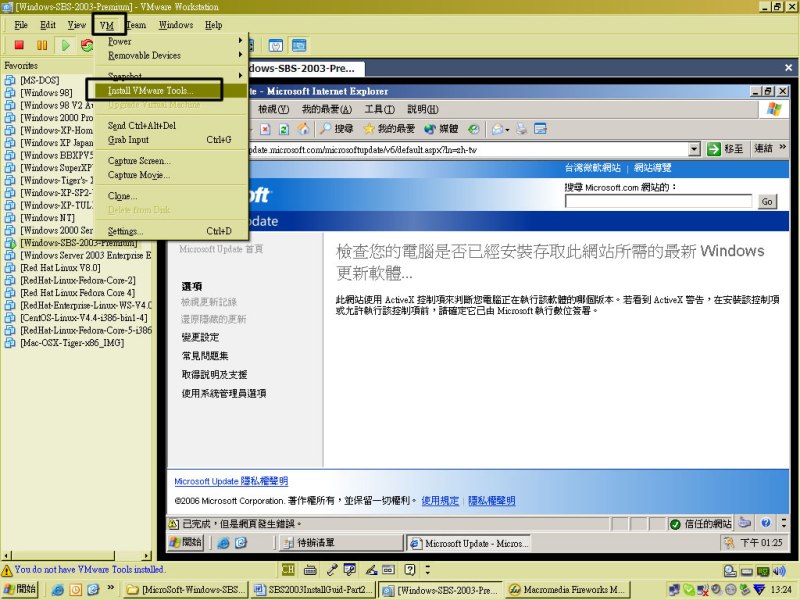This screenshot has width=800, height=600.
Task: Select [Mac-OSX-Tiger-x86_IMG] in Favorites list
Action: pos(72,343)
